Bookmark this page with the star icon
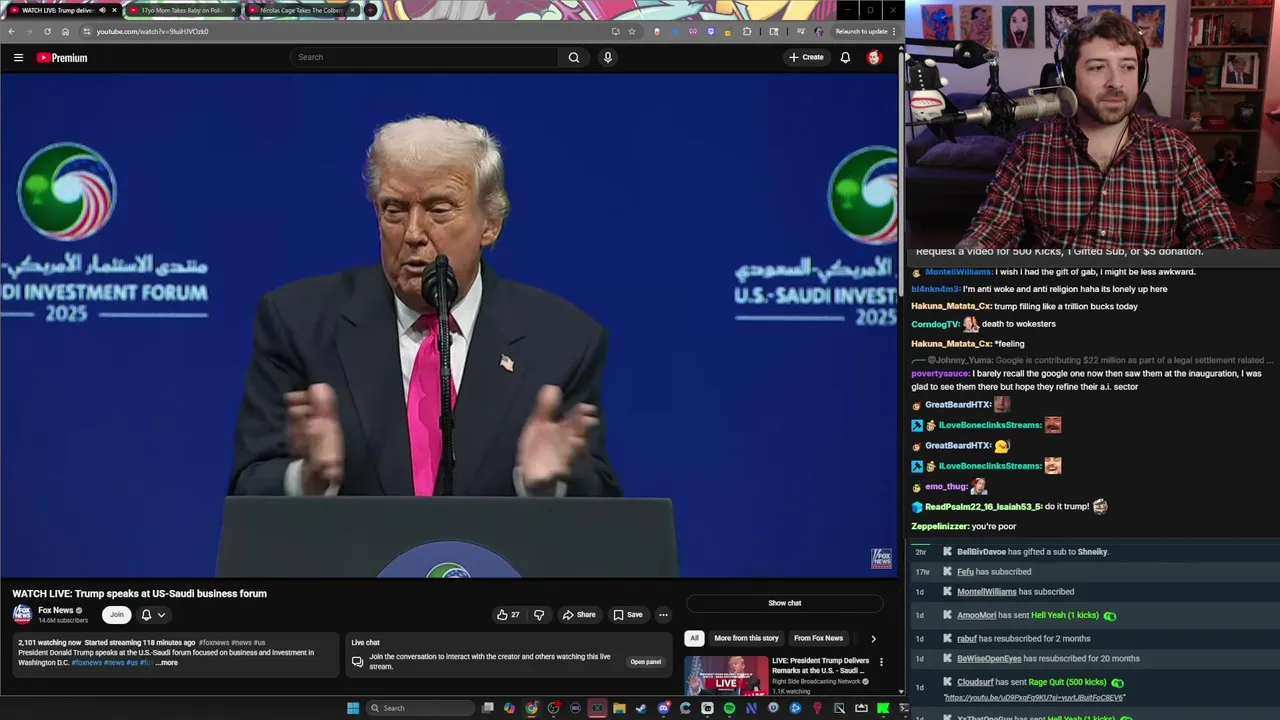 tap(632, 31)
